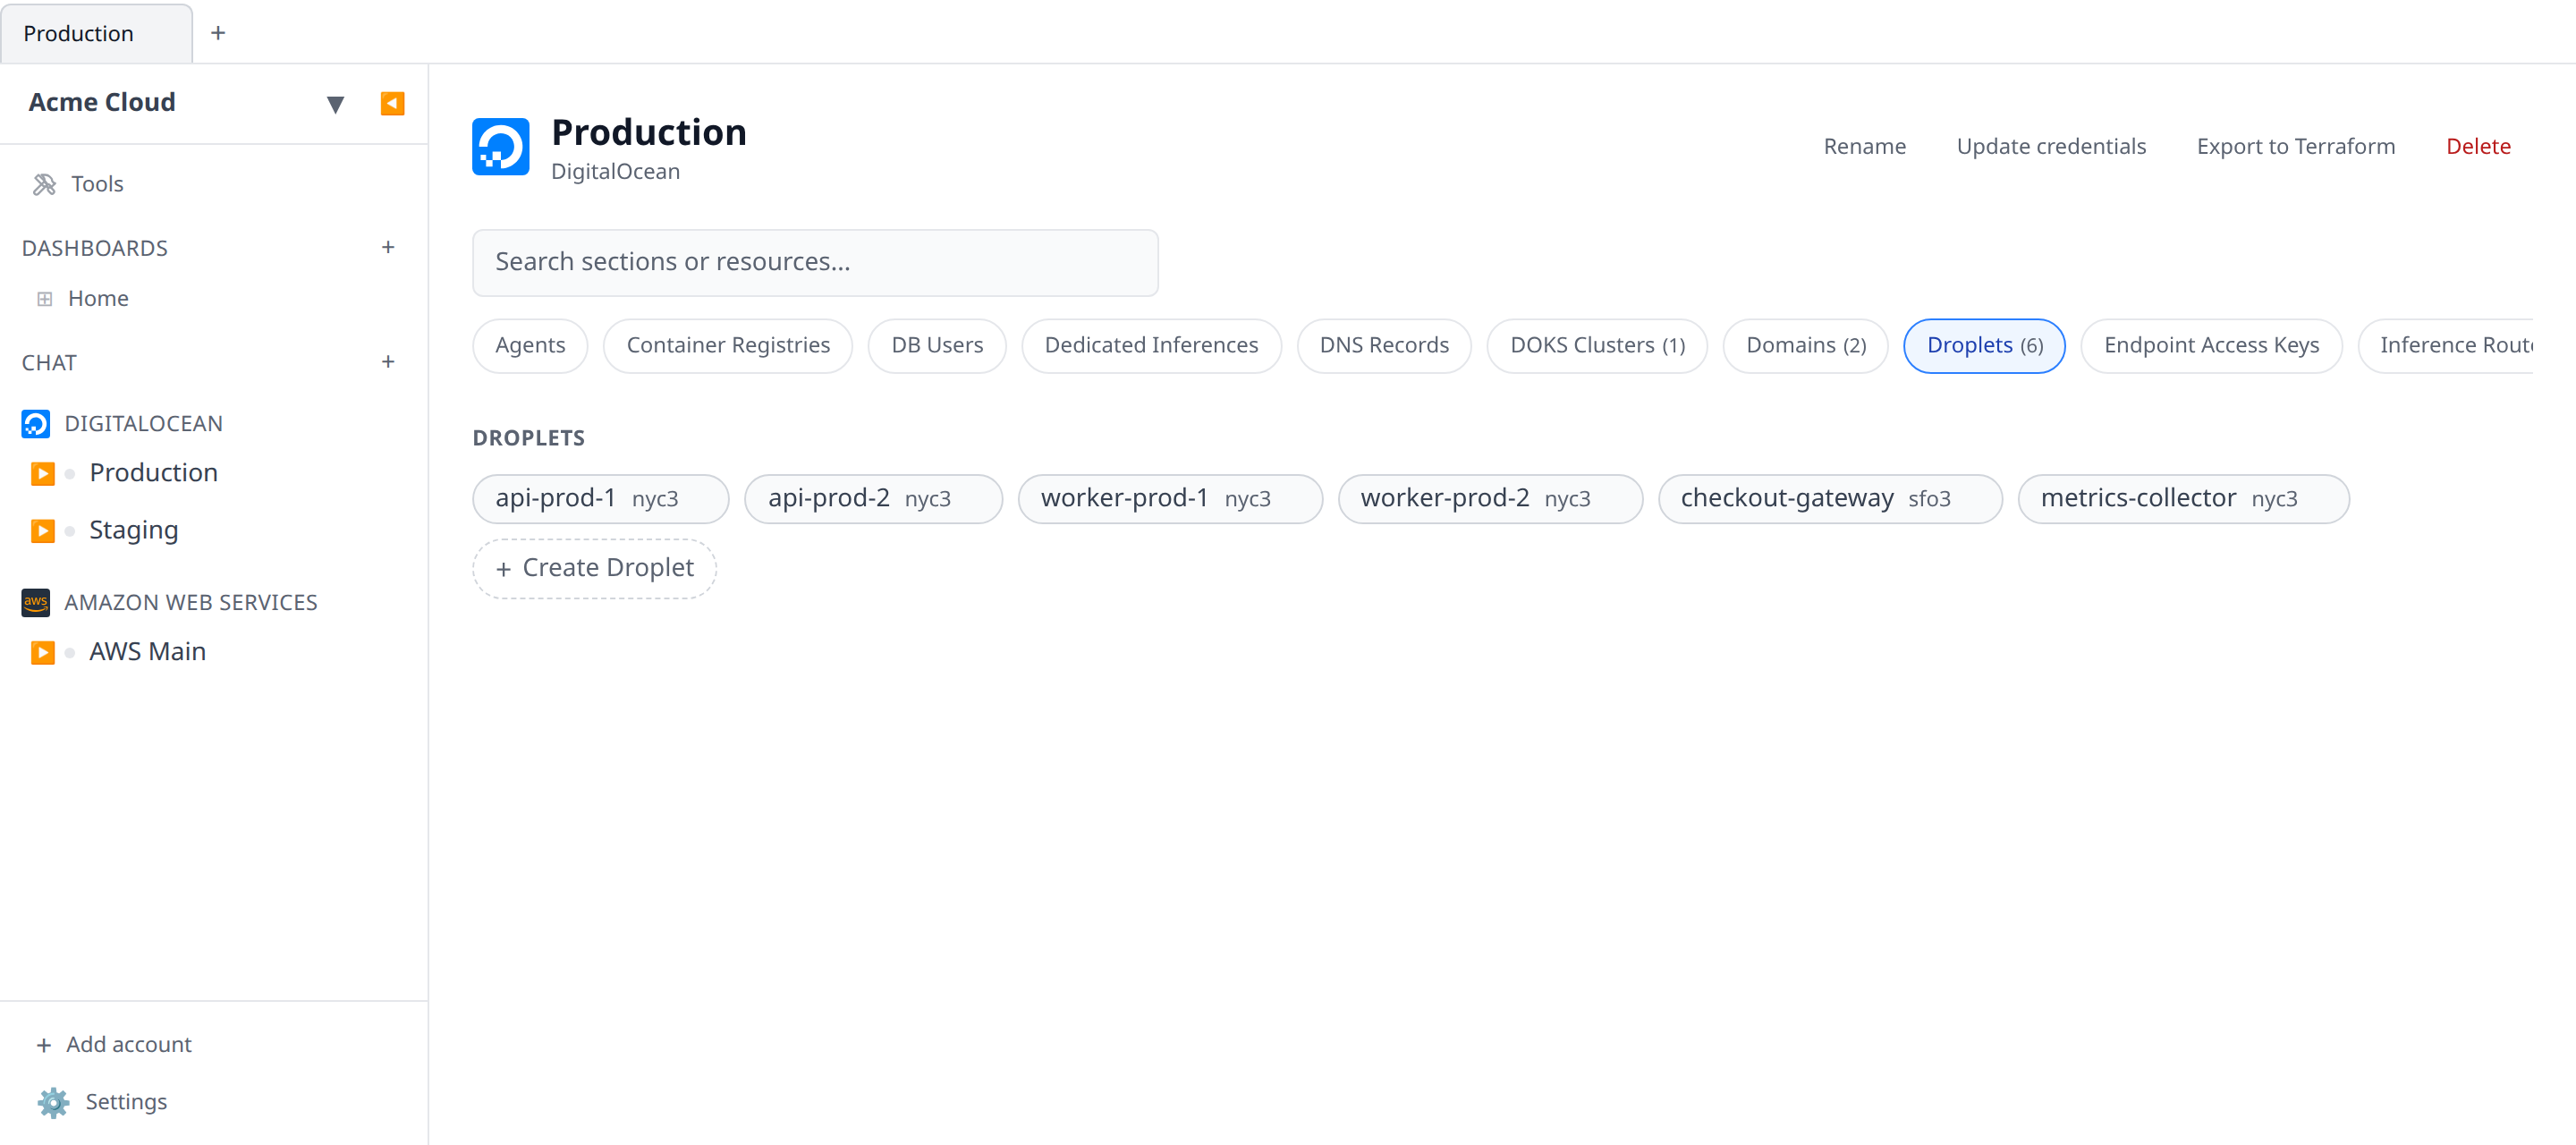This screenshot has height=1145, width=2576.
Task: Start a new chat with the plus
Action: point(388,361)
